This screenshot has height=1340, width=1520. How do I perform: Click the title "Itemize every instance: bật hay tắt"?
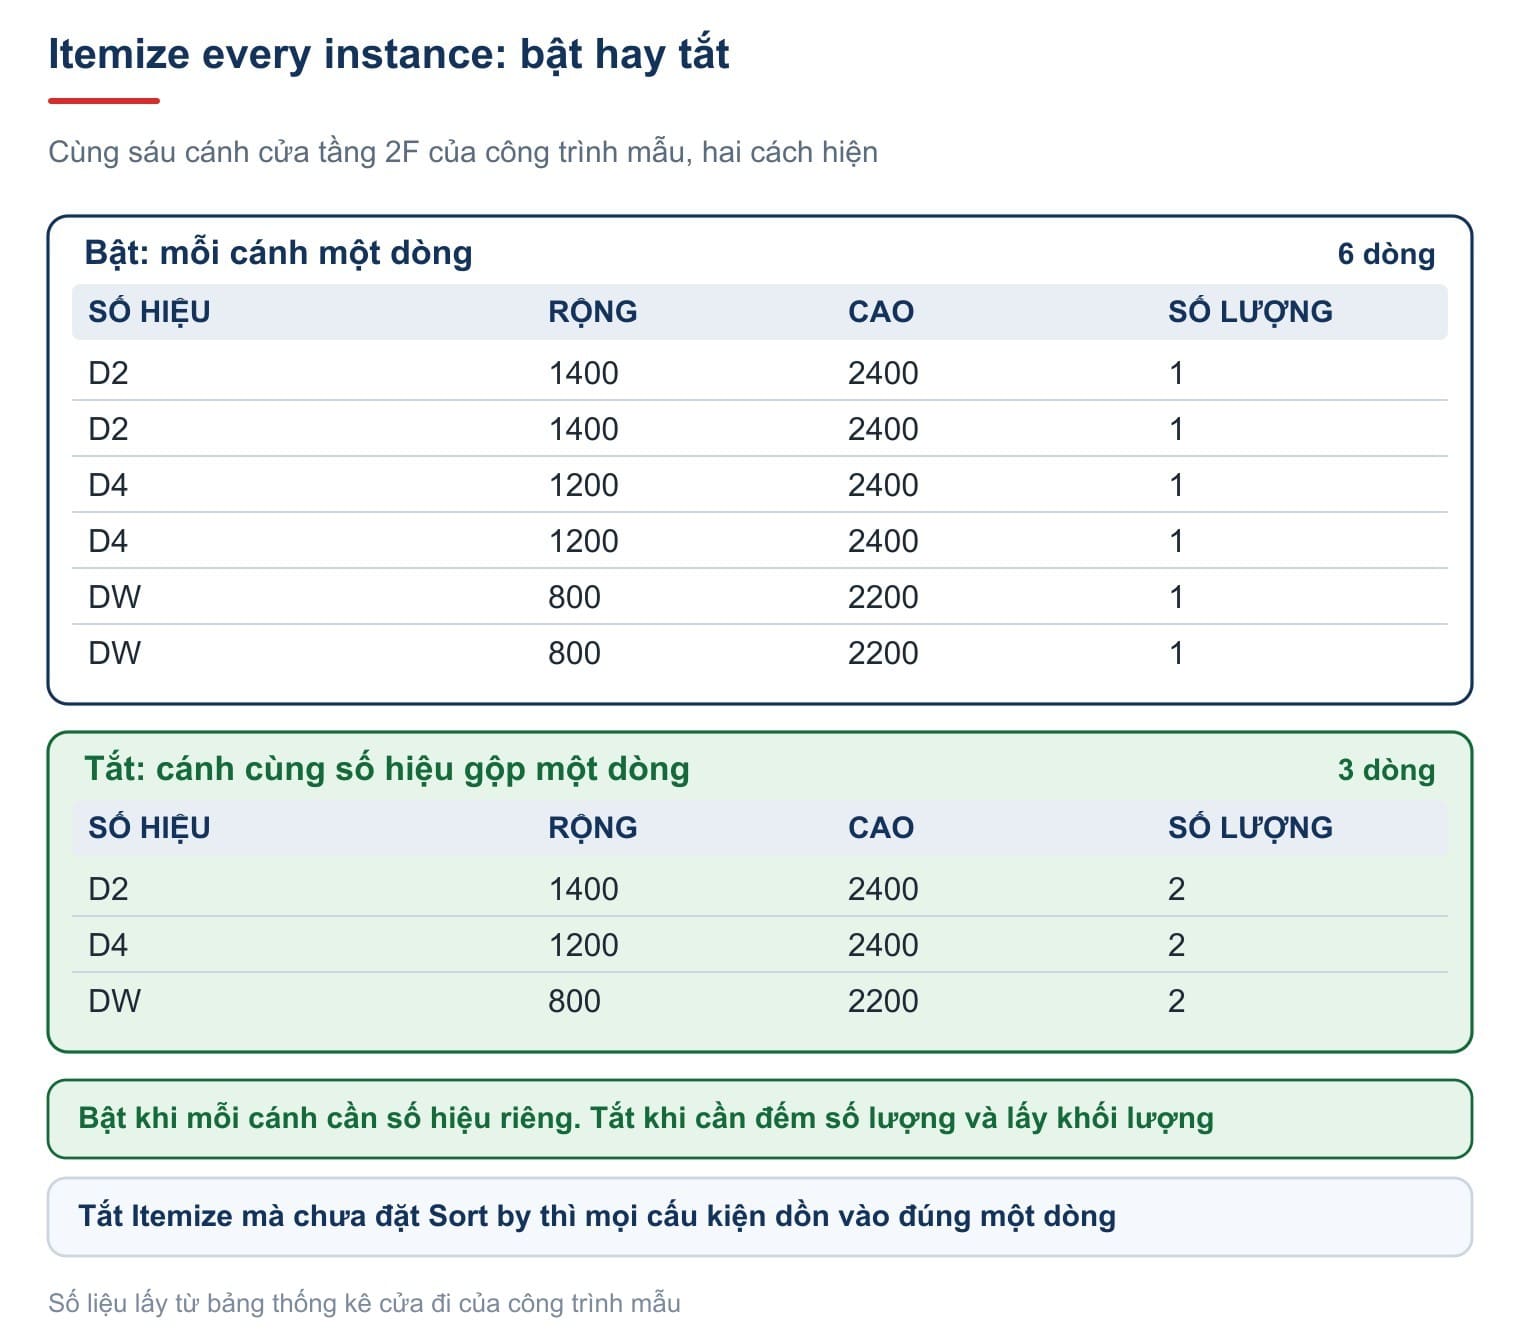(x=388, y=55)
